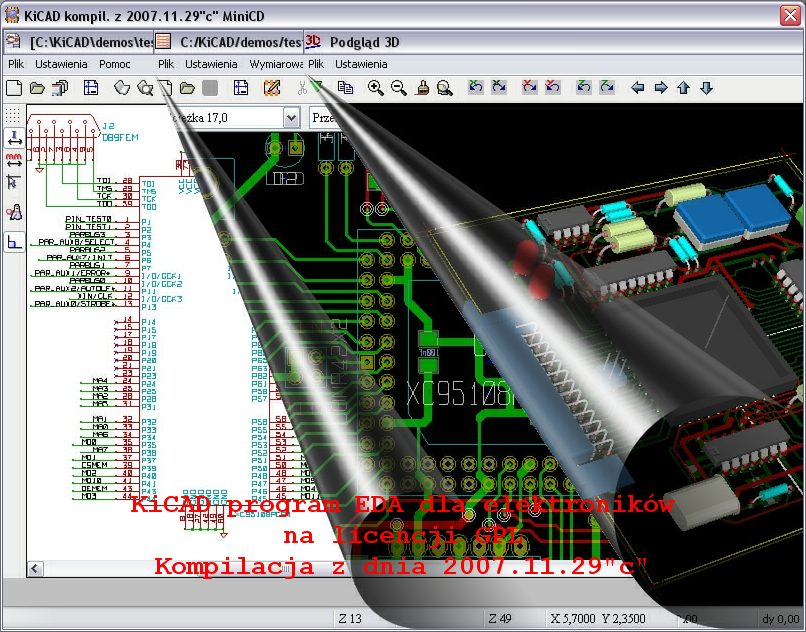Zoom out of the 3D view

click(399, 88)
